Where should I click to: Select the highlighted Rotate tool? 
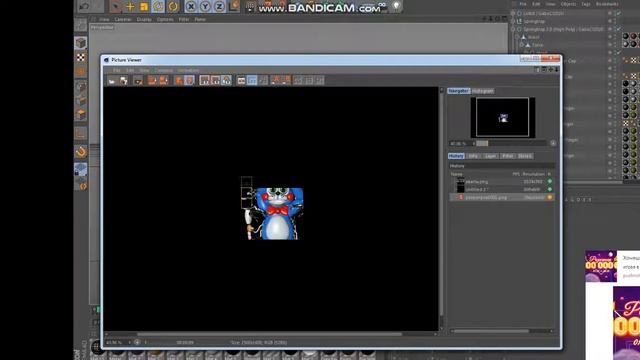tap(158, 7)
